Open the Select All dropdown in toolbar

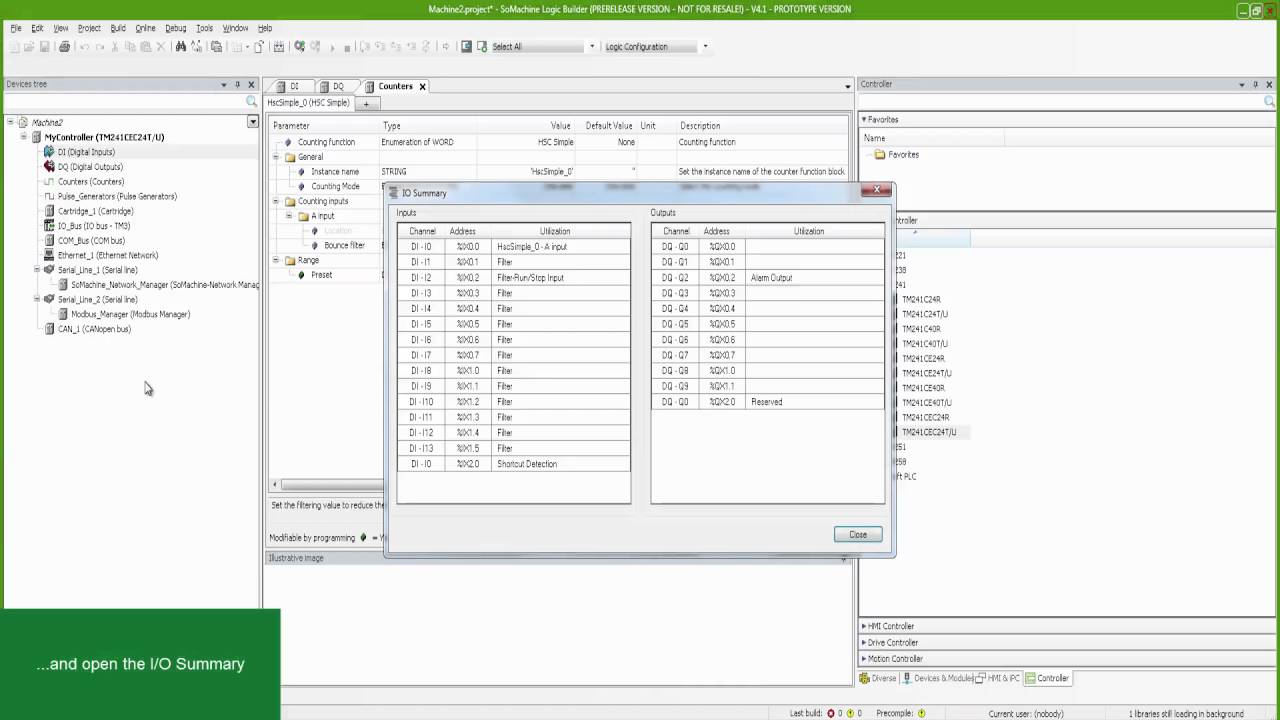(592, 47)
